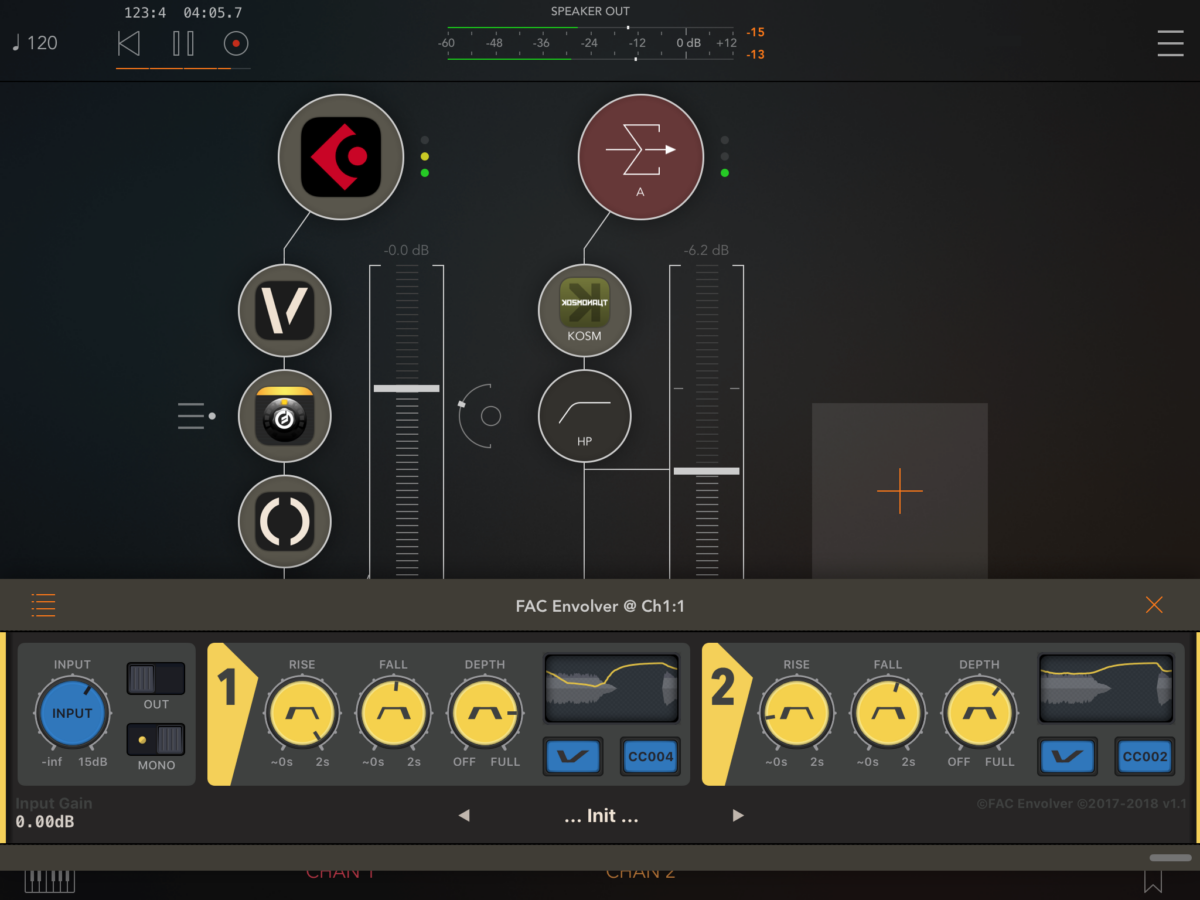Click the CC004 MIDI assignment button
Screen dimensions: 1200x900
pyautogui.click(x=650, y=757)
